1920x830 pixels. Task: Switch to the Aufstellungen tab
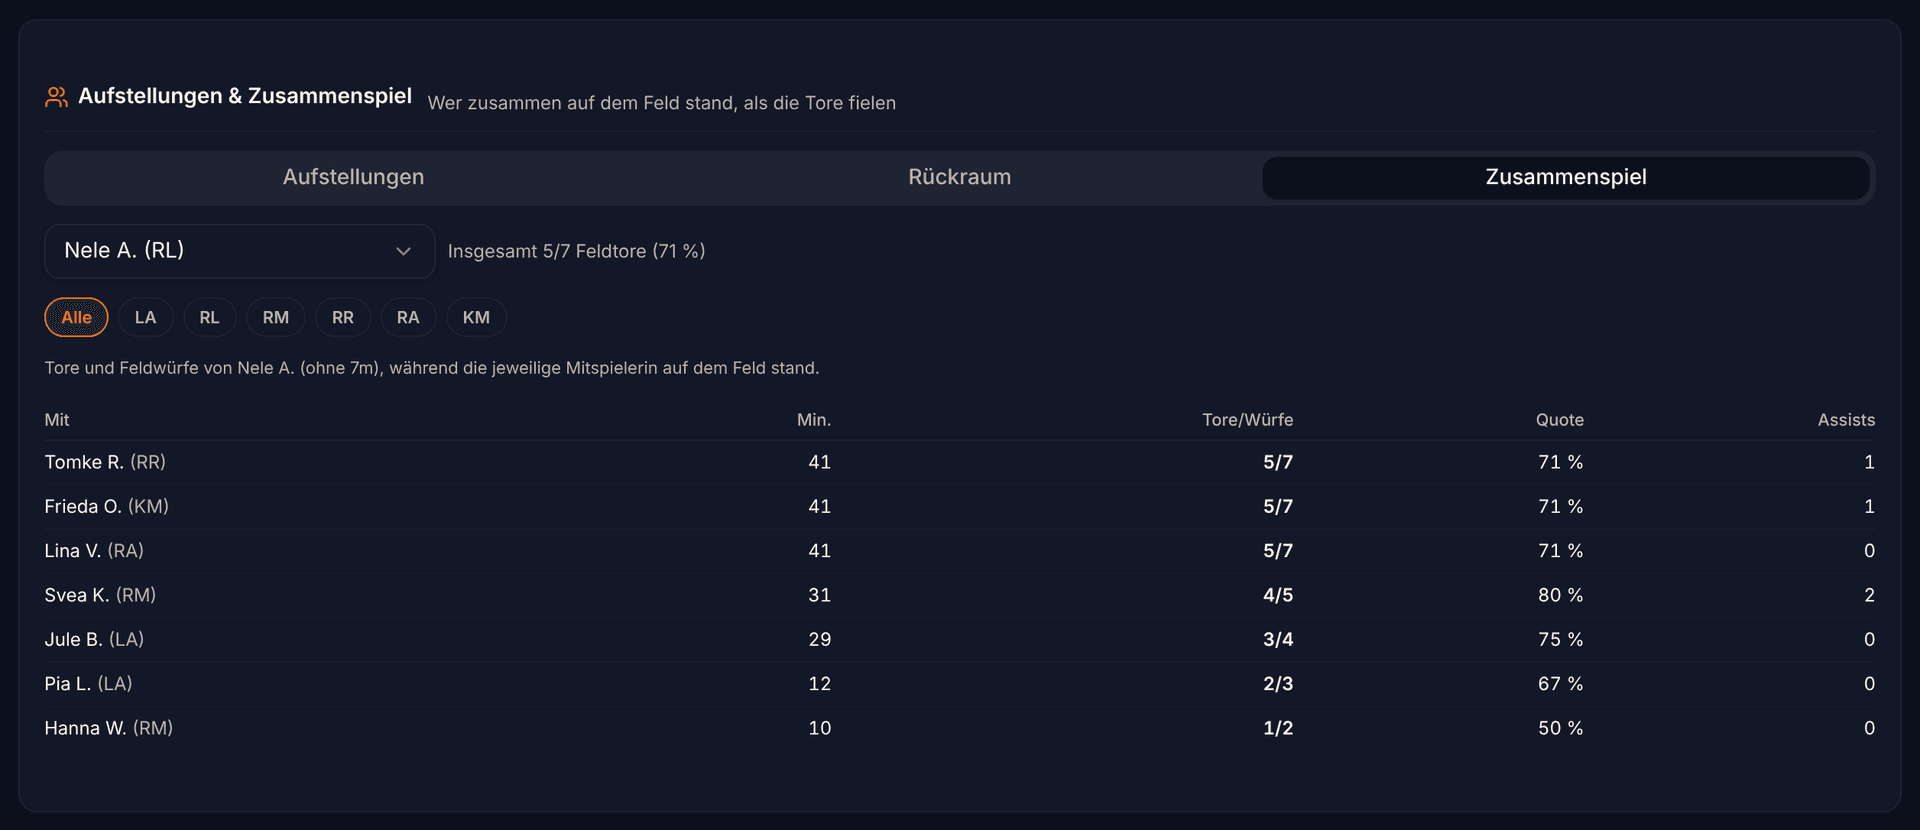[353, 177]
